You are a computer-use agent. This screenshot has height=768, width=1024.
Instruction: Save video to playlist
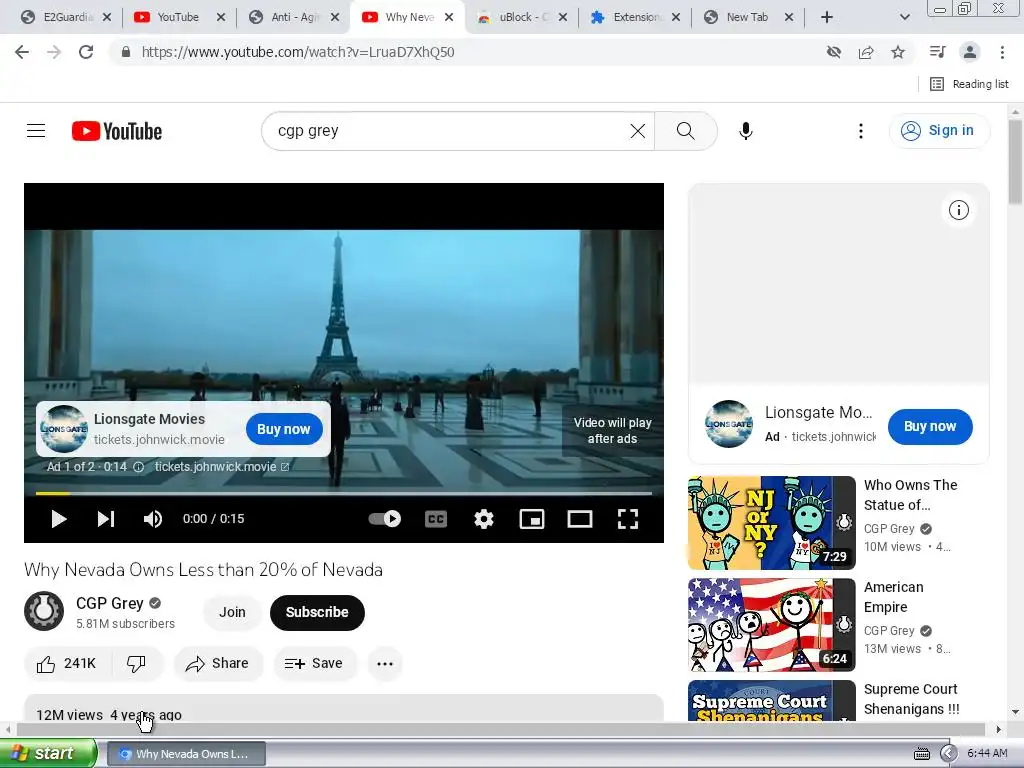[x=315, y=664]
